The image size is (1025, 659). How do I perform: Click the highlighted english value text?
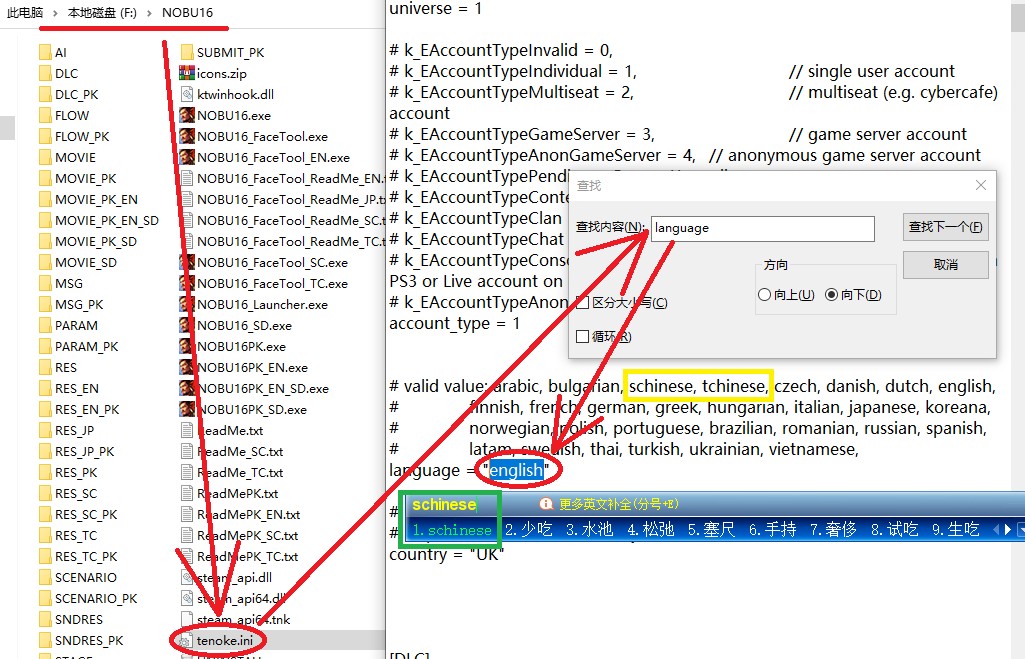click(x=516, y=470)
